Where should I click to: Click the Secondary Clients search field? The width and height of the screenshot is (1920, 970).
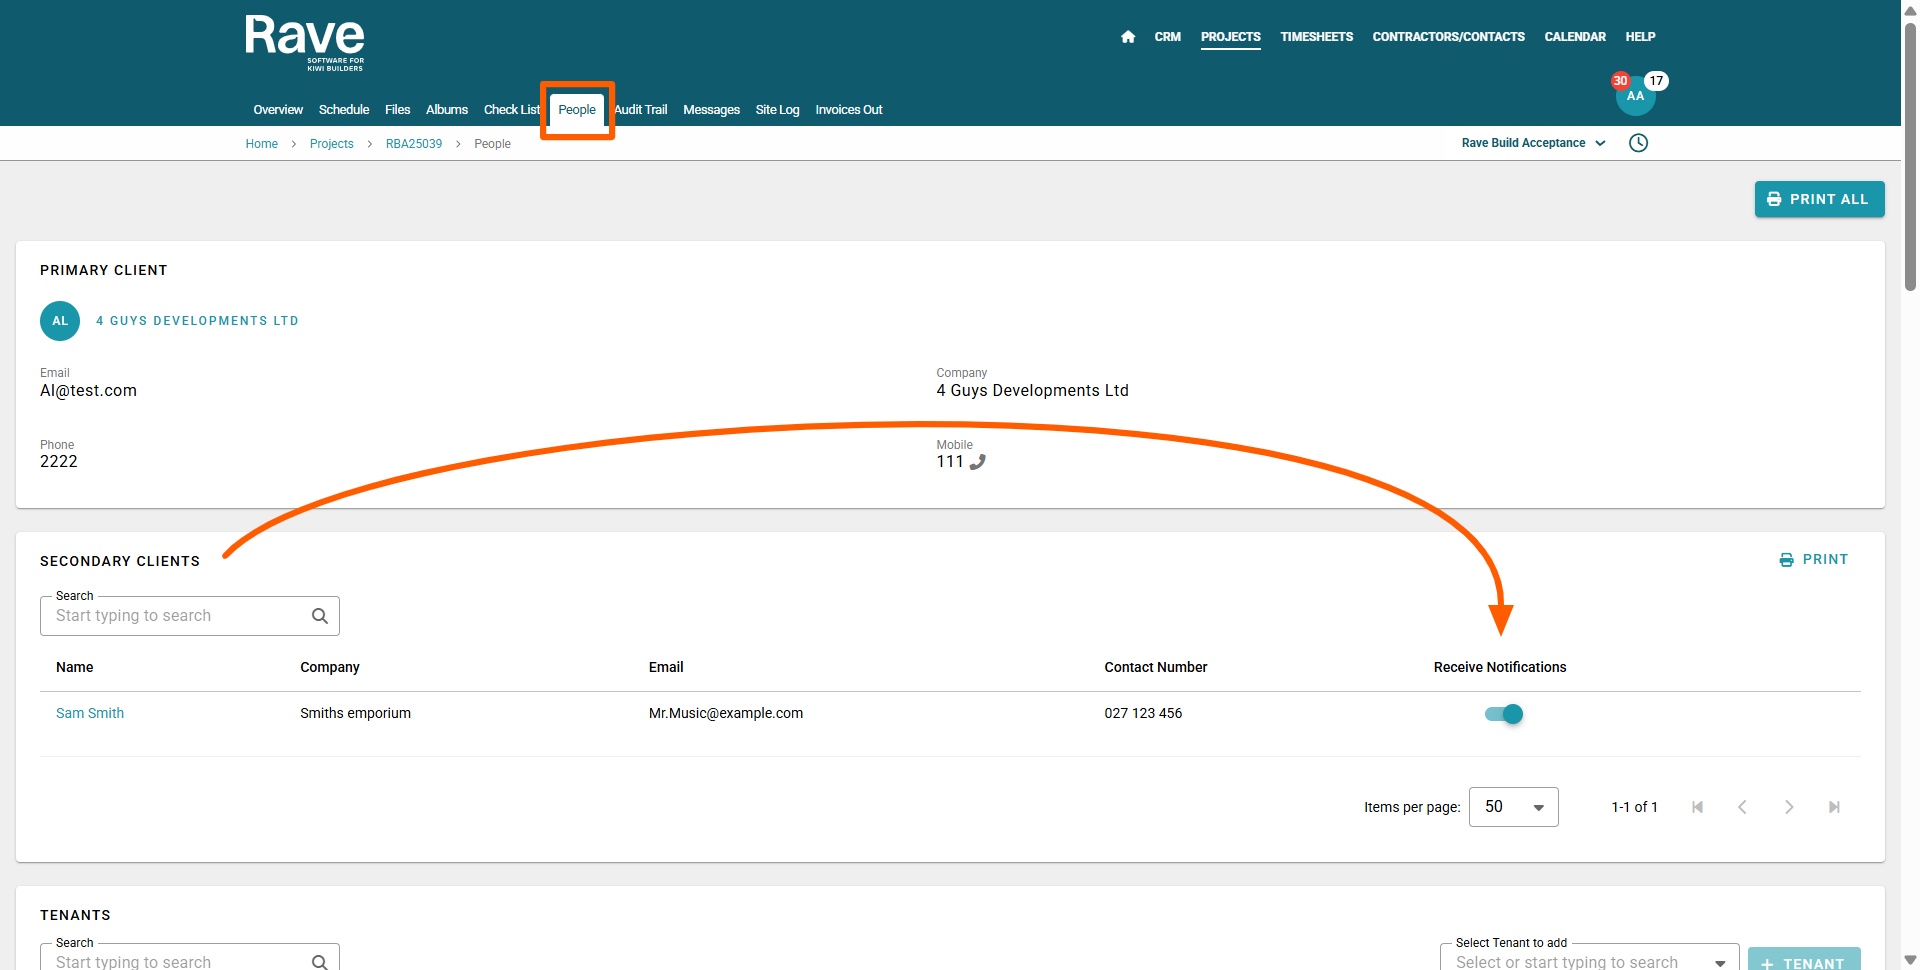(178, 616)
